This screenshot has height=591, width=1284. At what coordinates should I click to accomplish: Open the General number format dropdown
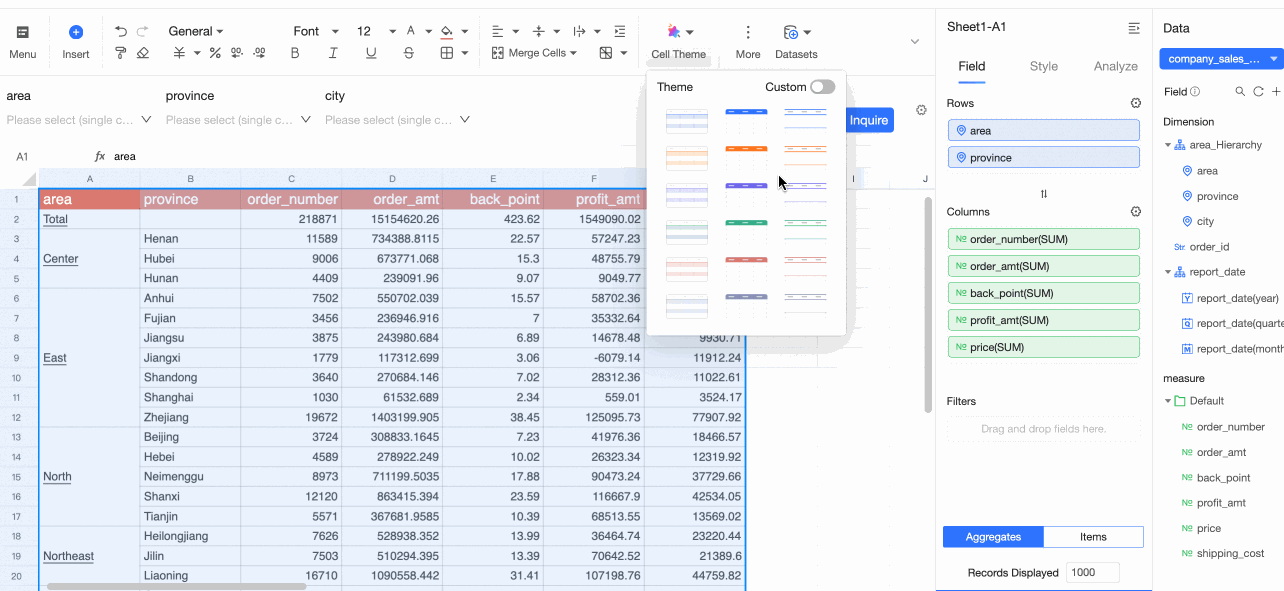tap(196, 31)
